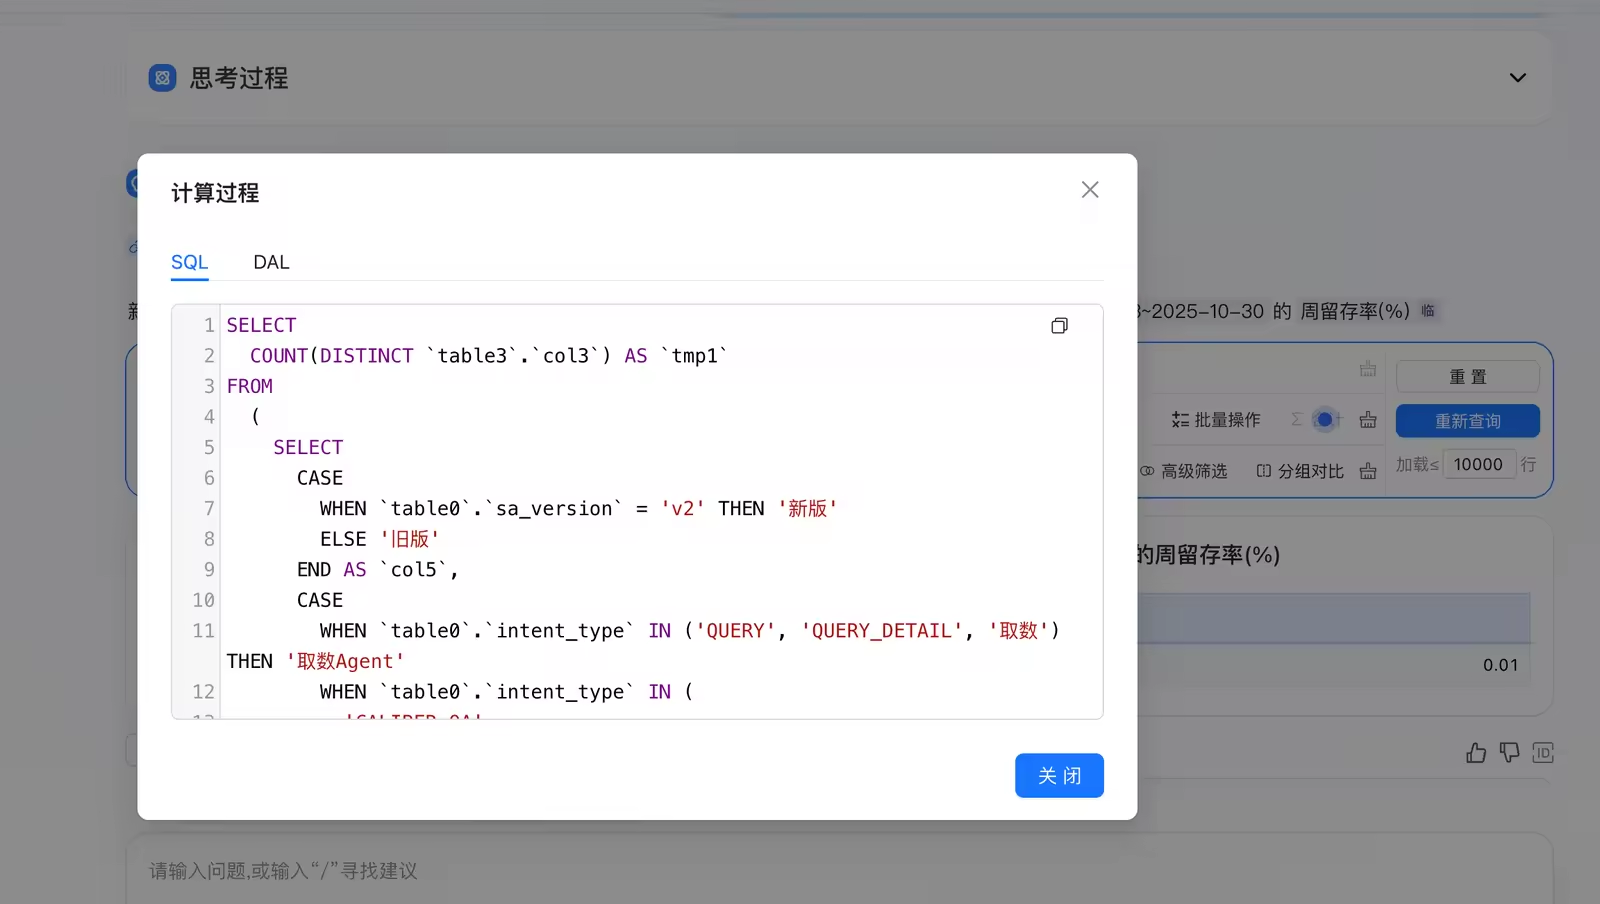
Task: Open 分组对比 option
Action: coord(1300,471)
